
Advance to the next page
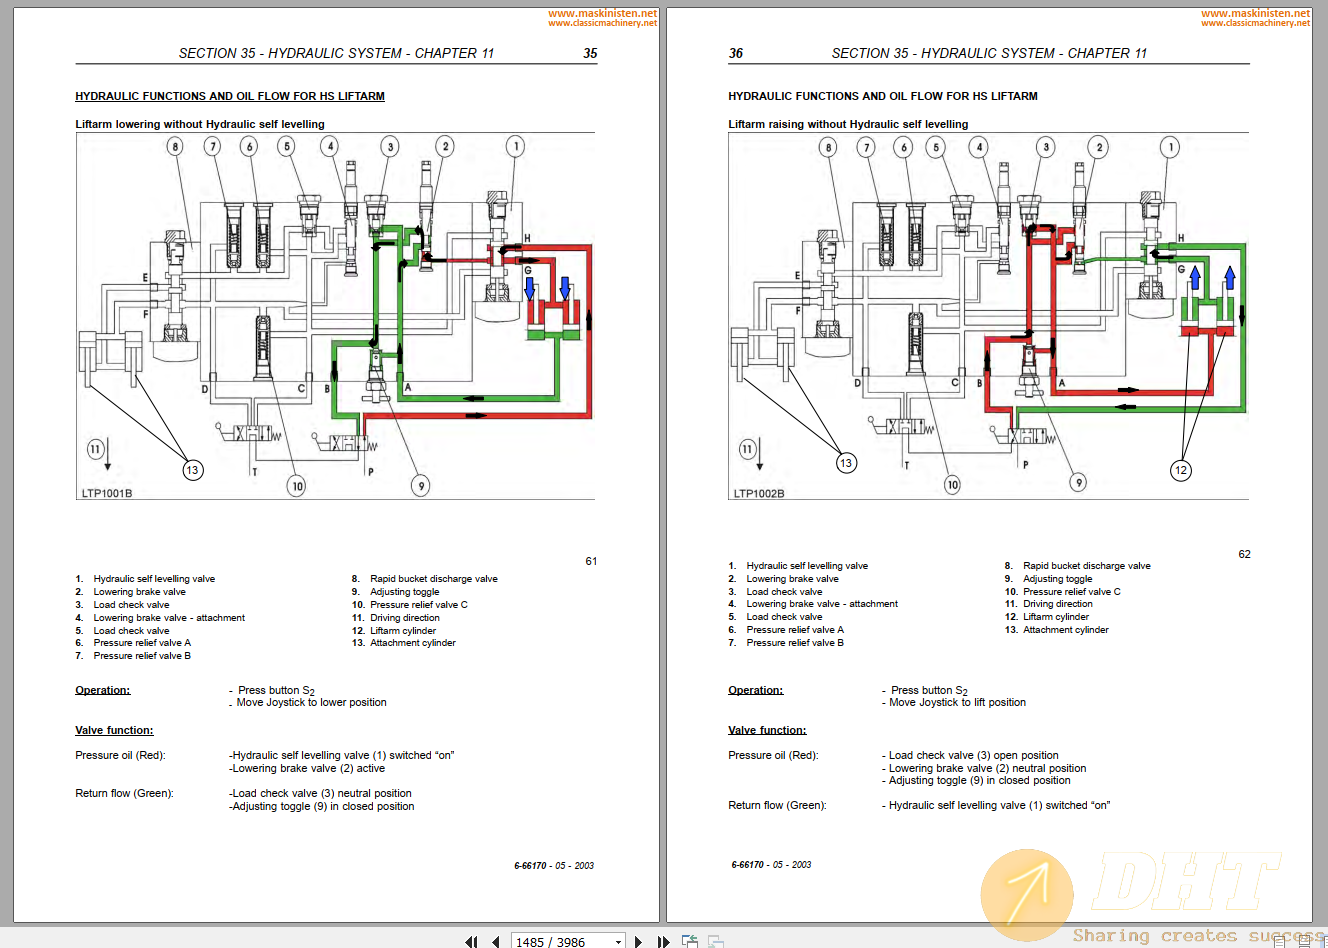click(x=639, y=942)
